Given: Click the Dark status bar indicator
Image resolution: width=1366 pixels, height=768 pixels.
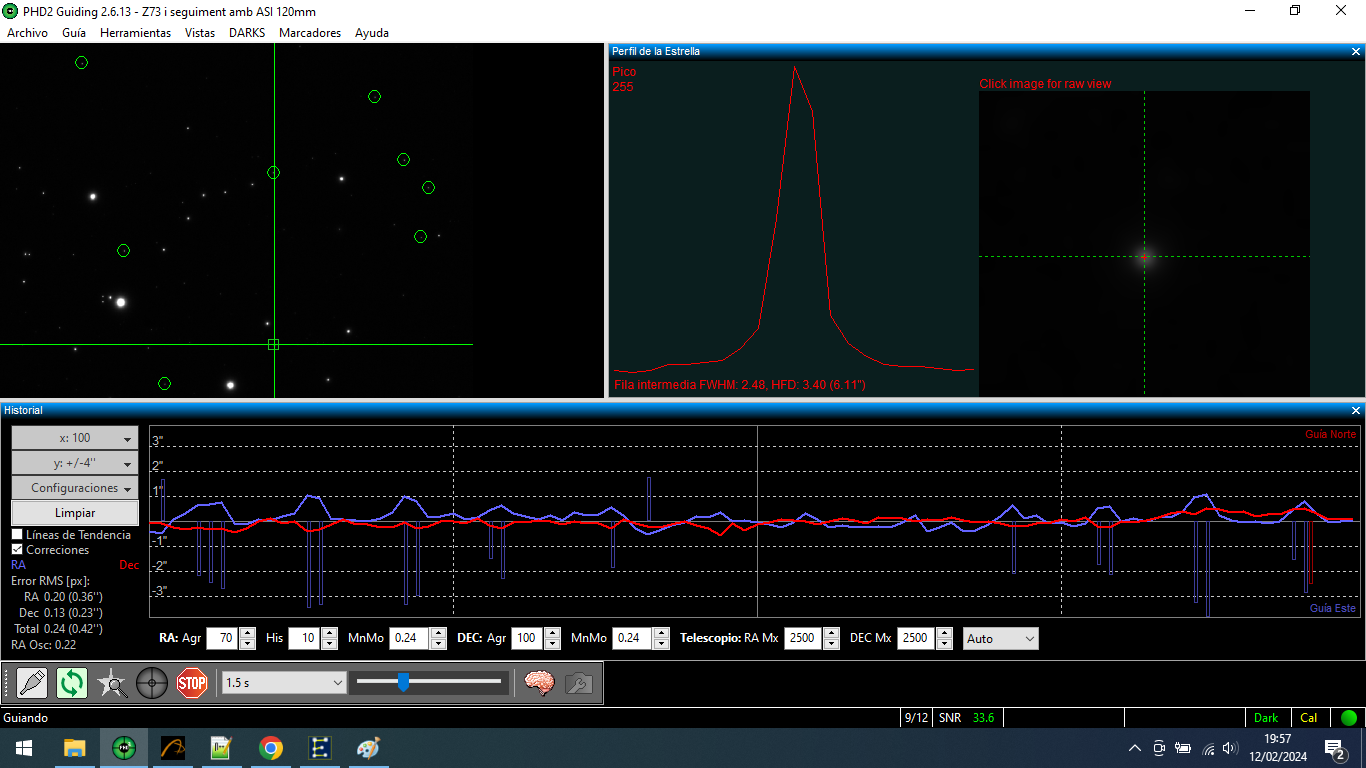Looking at the screenshot, I should (1266, 718).
